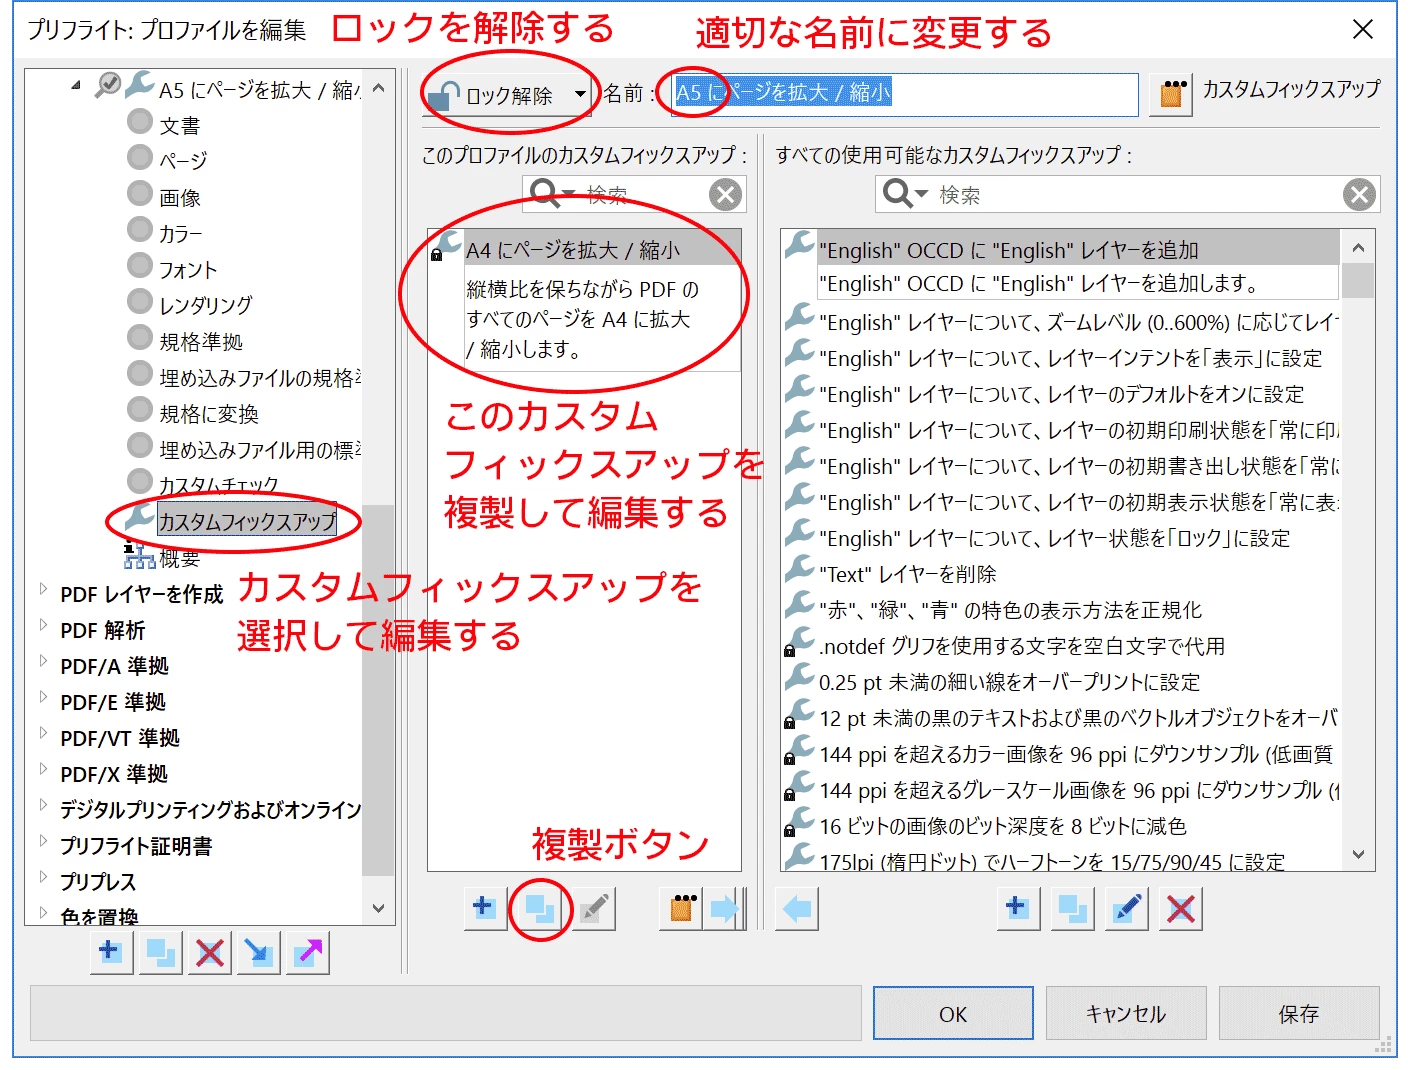Select the ページ category in the profile tree
1408x1070 pixels.
(183, 161)
